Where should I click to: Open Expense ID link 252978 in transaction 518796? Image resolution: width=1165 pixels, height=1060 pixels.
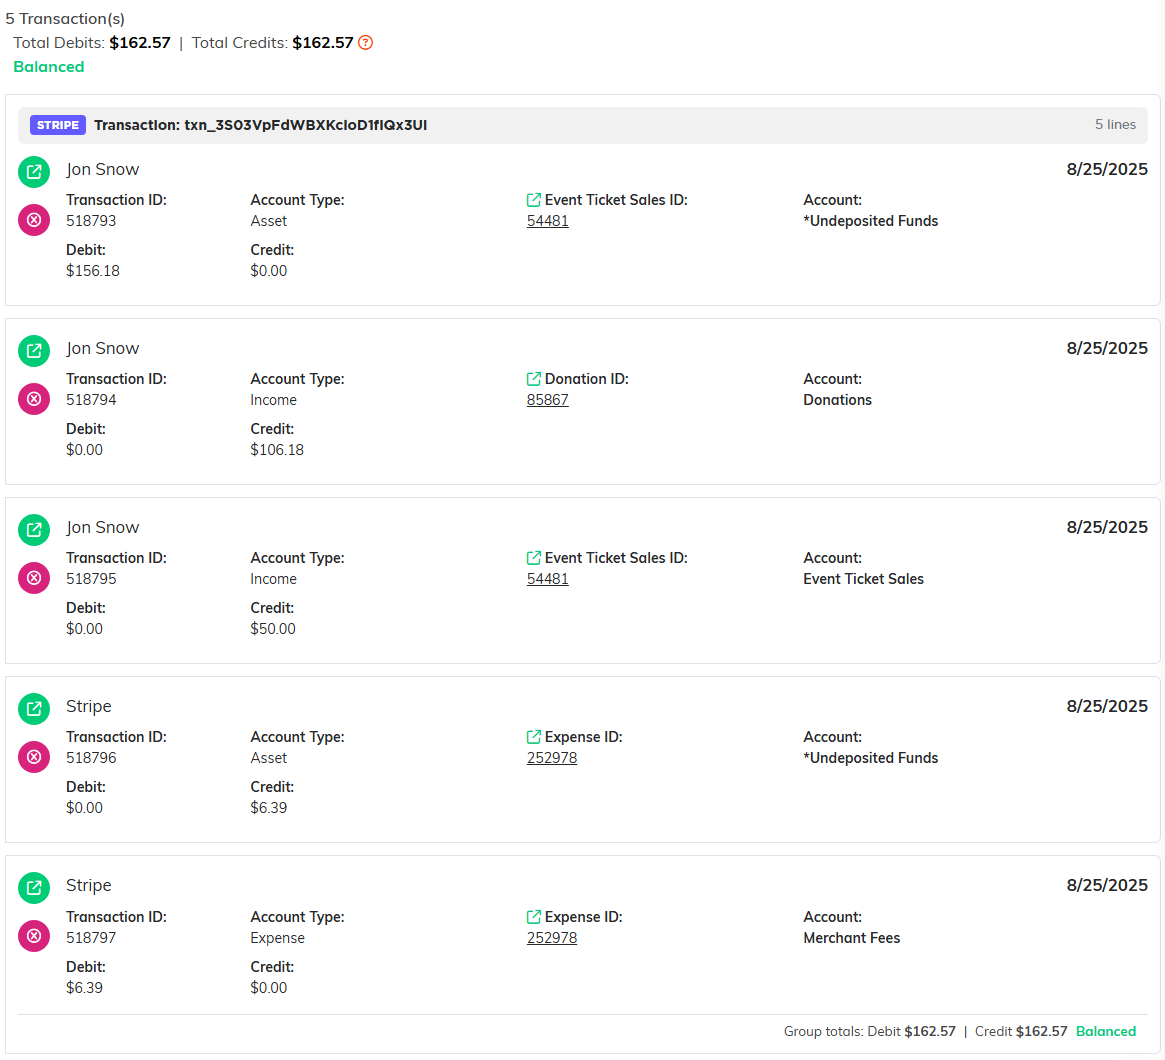tap(552, 758)
